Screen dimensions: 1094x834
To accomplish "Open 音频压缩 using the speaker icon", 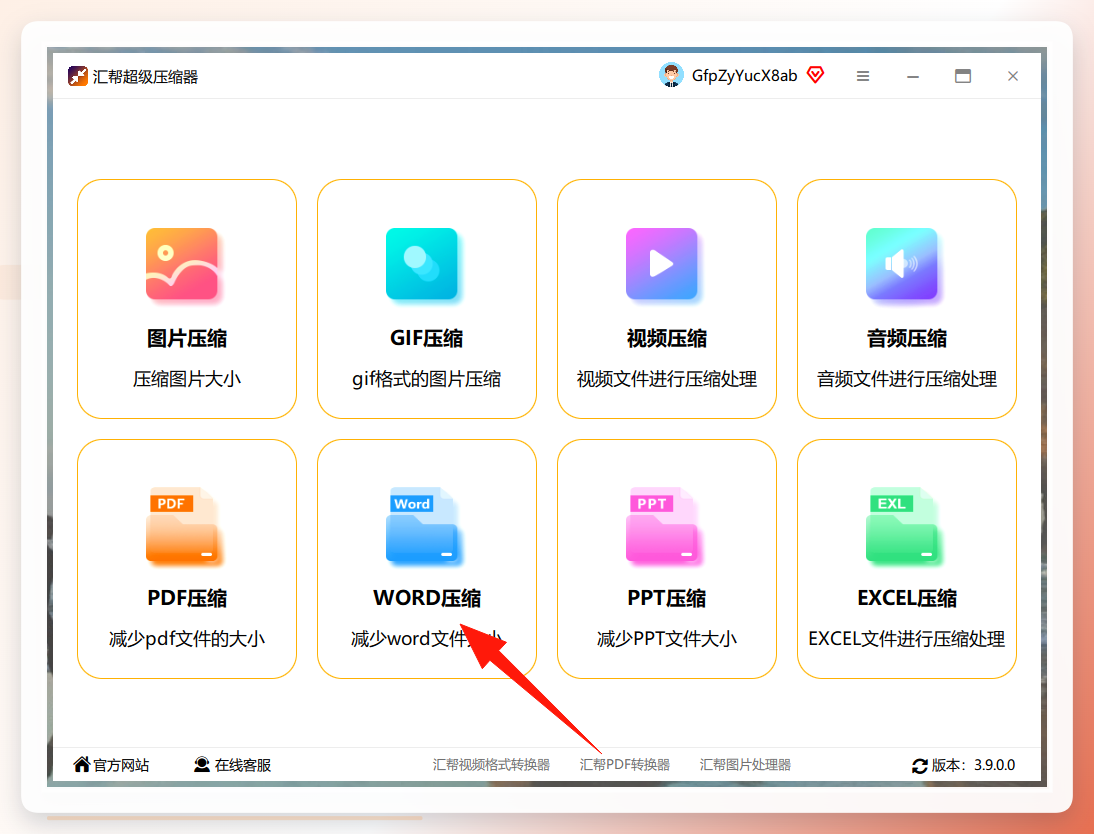I will 901,264.
